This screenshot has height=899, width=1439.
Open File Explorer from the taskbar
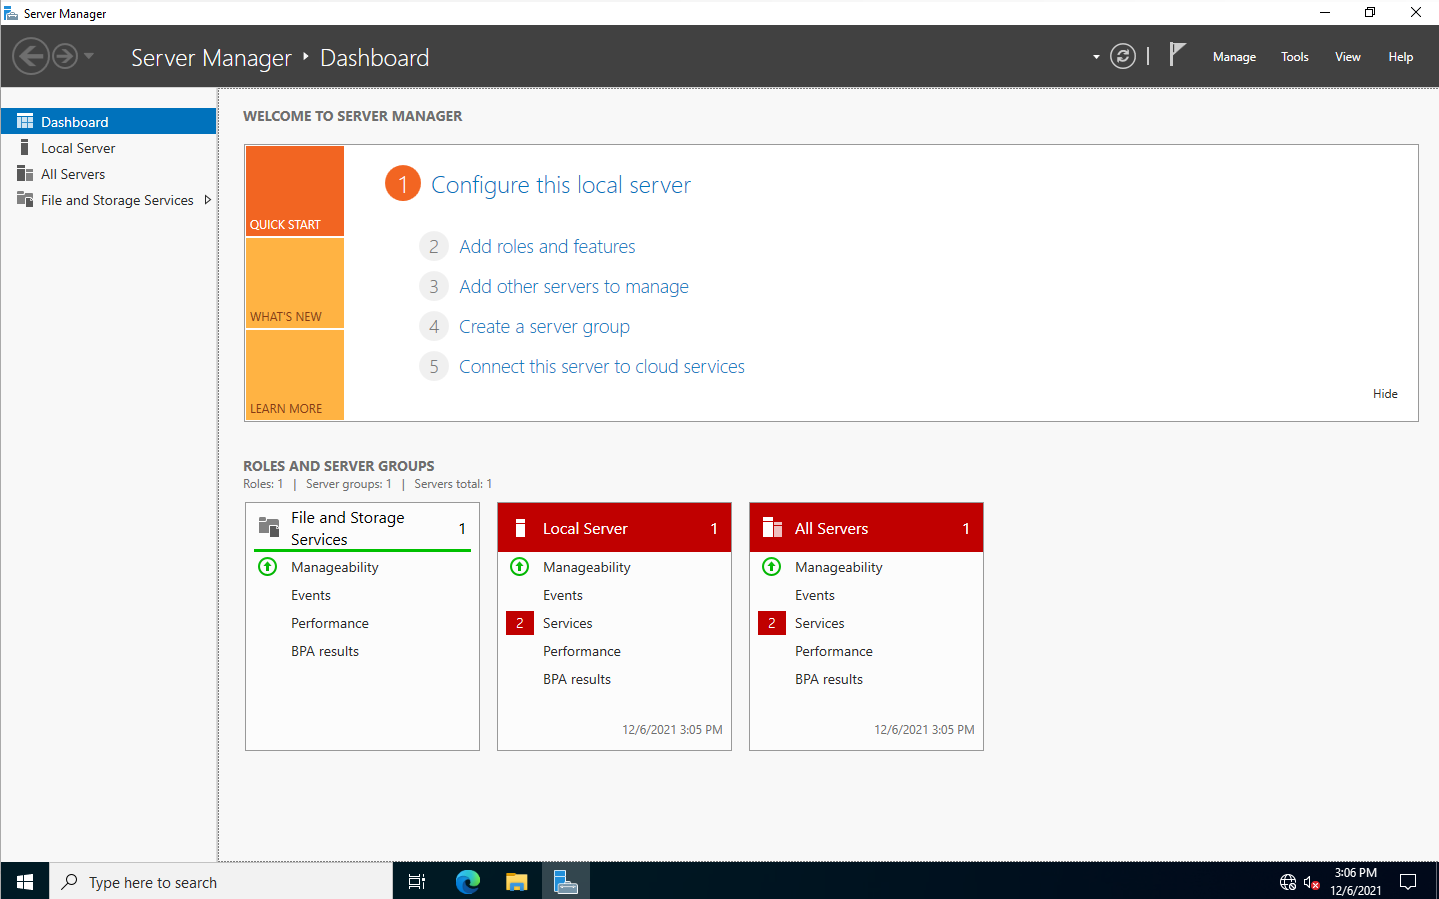point(516,881)
